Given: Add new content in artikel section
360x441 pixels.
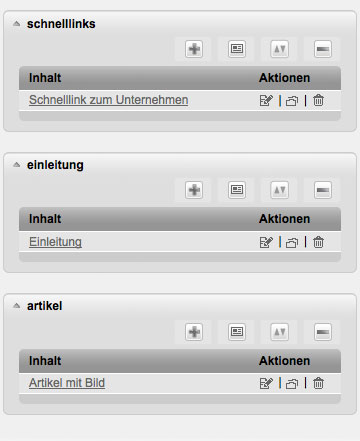Looking at the screenshot, I should coord(194,332).
